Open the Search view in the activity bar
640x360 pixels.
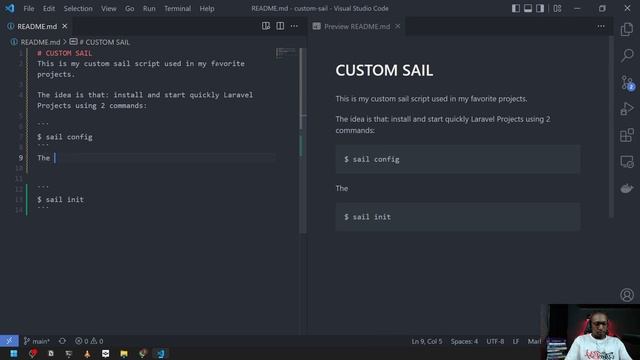click(x=627, y=55)
